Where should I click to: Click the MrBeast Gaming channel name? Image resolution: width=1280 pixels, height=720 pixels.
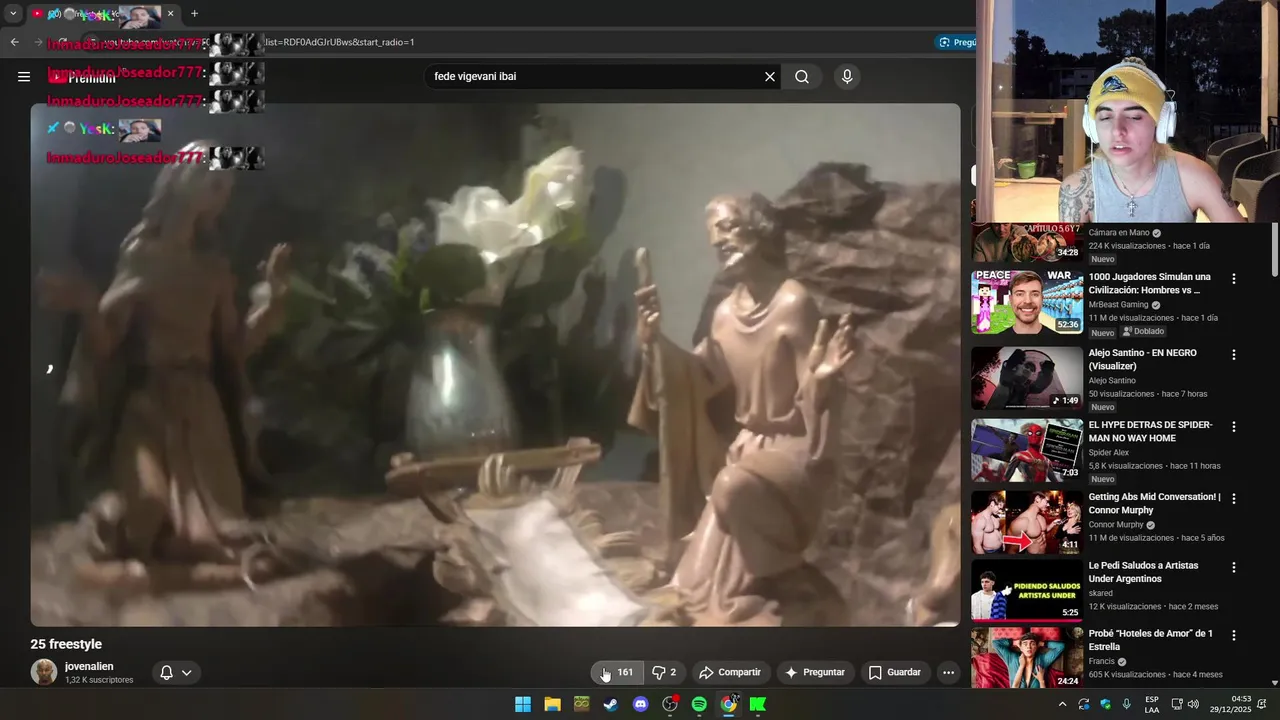[x=1118, y=305]
